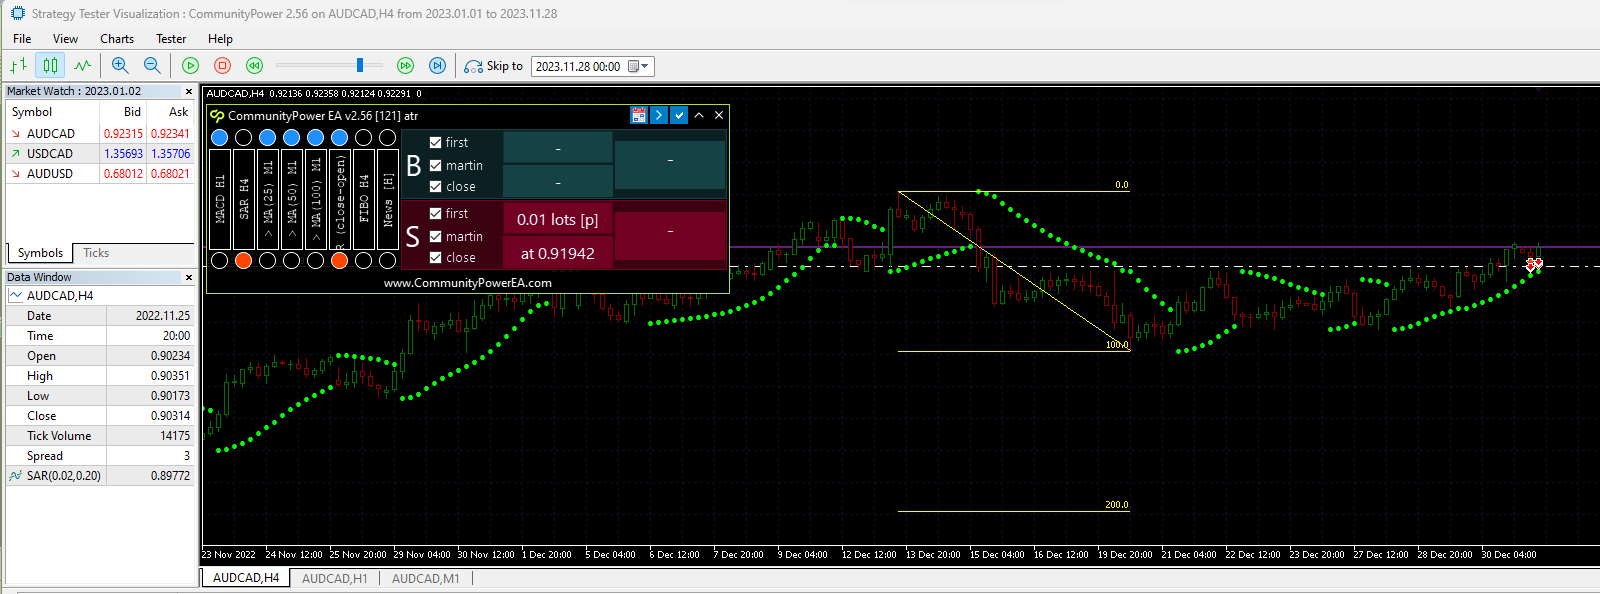Viewport: 1600px width, 594px height.
Task: Open the Help menu
Action: 220,39
